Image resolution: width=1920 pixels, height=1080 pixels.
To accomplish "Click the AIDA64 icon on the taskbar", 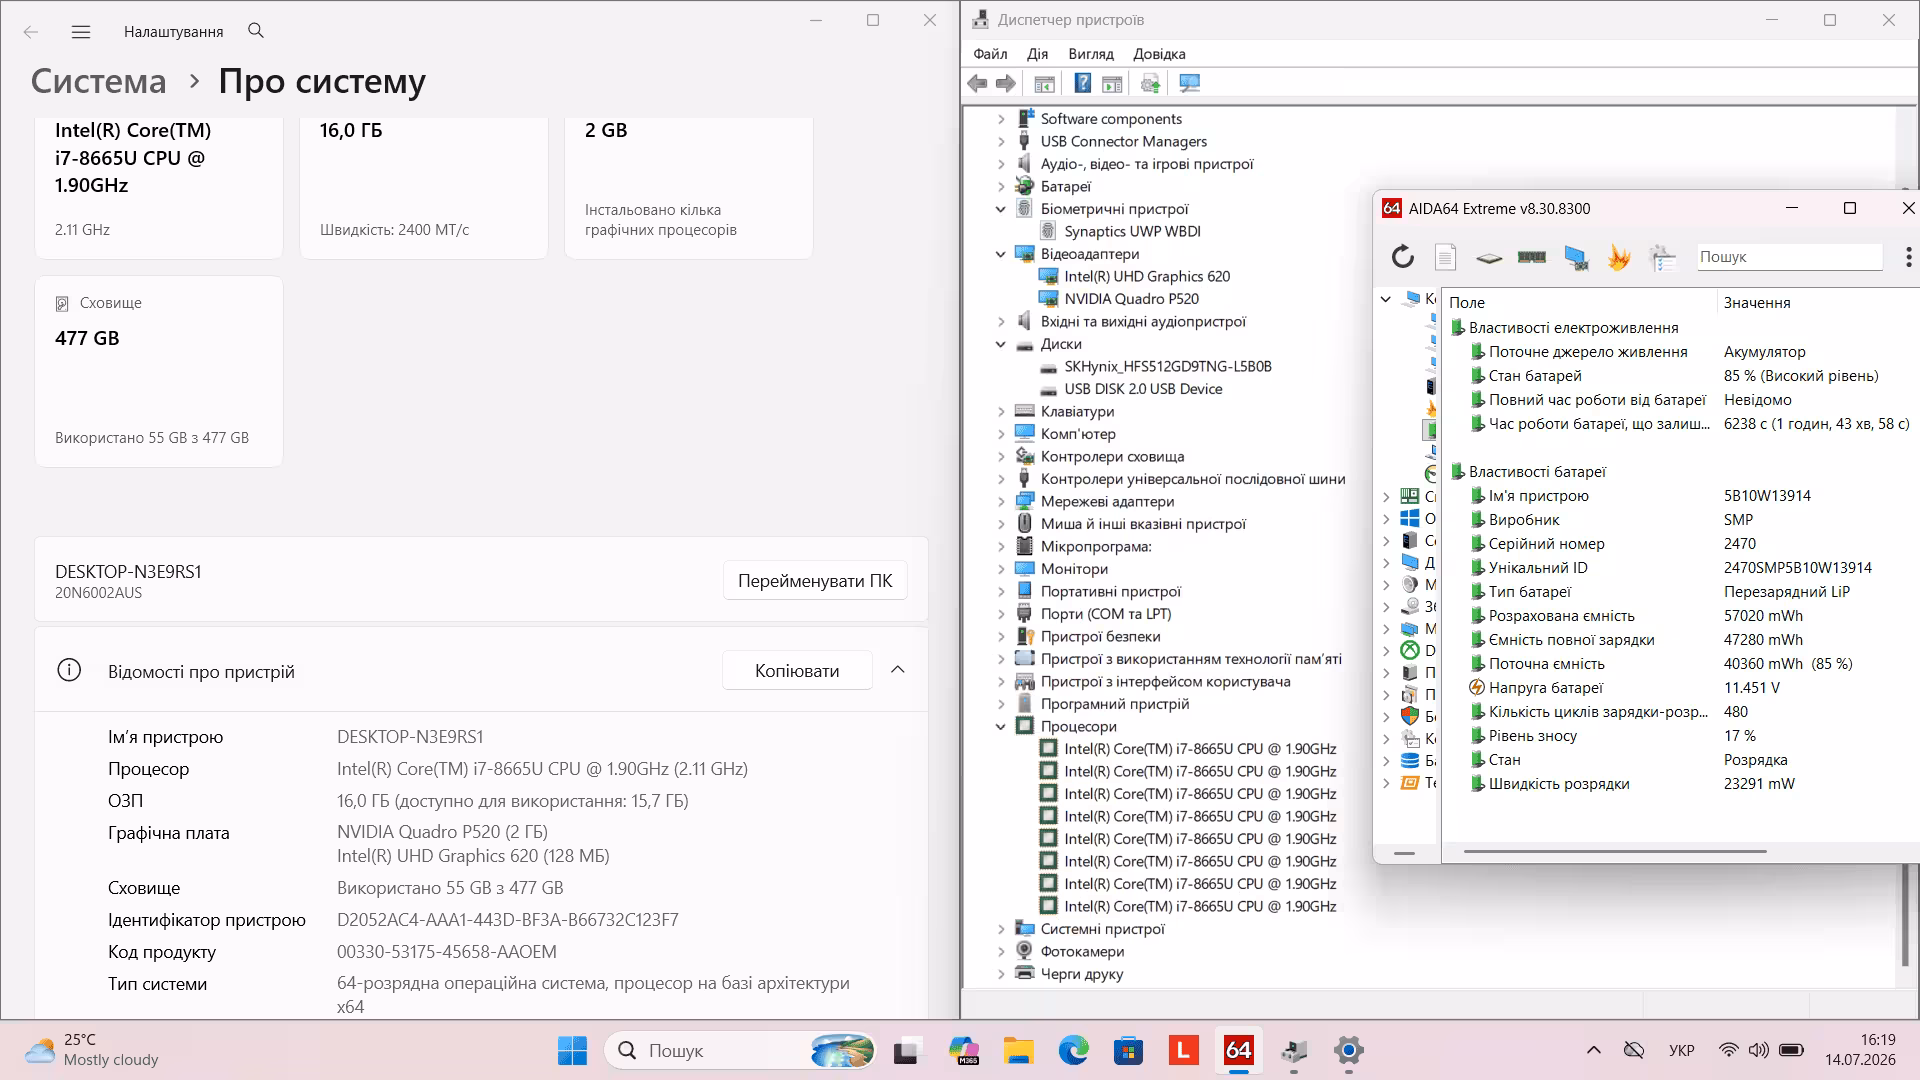I will 1239,1051.
